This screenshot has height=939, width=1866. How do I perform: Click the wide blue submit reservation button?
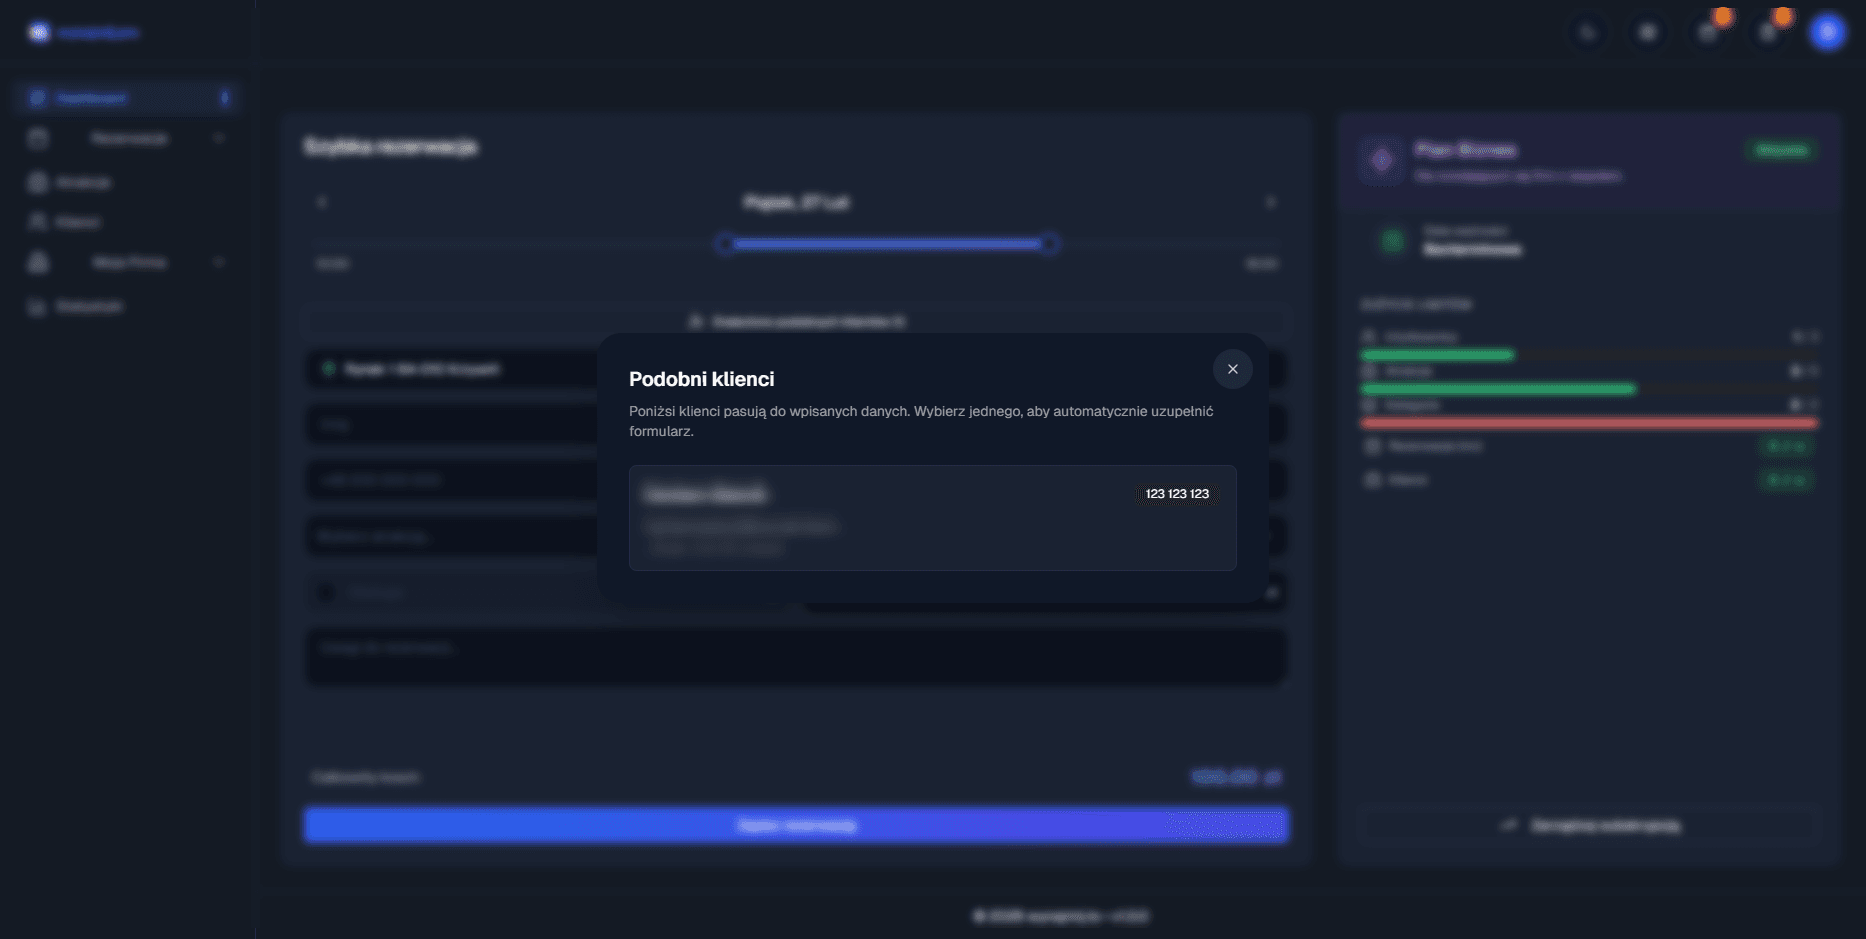(796, 825)
